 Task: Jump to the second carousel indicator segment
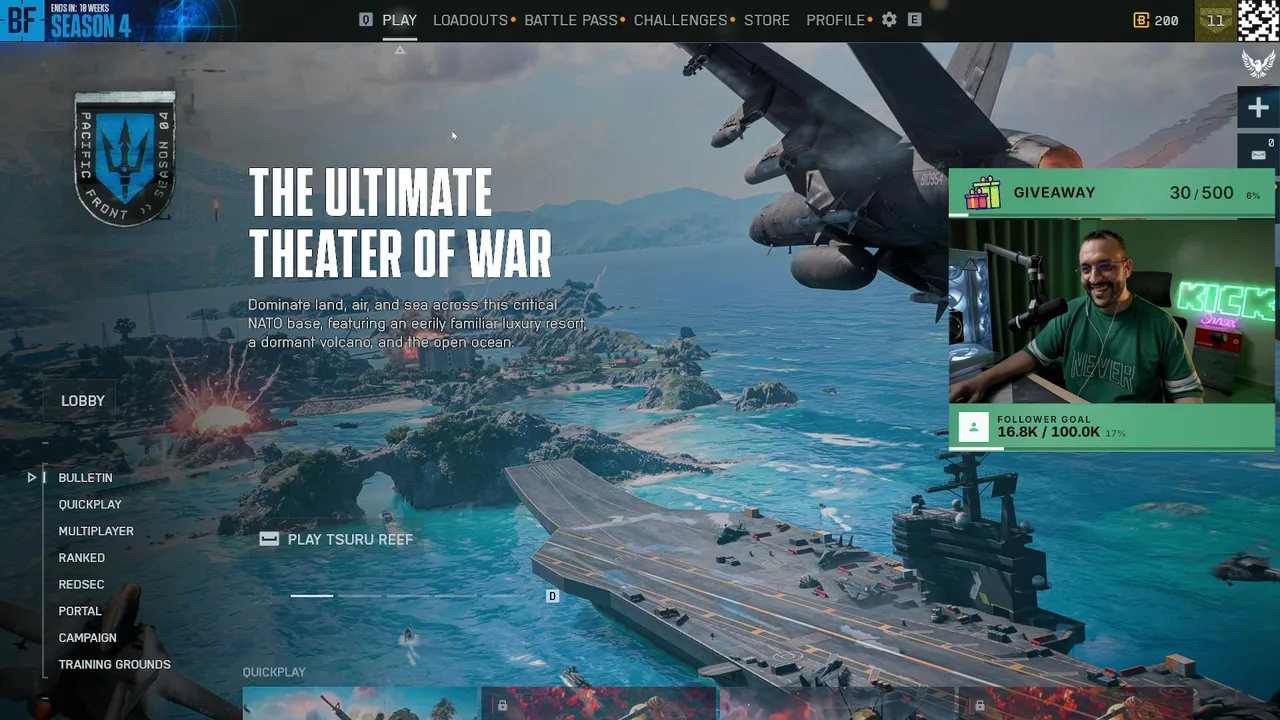pyautogui.click(x=360, y=596)
